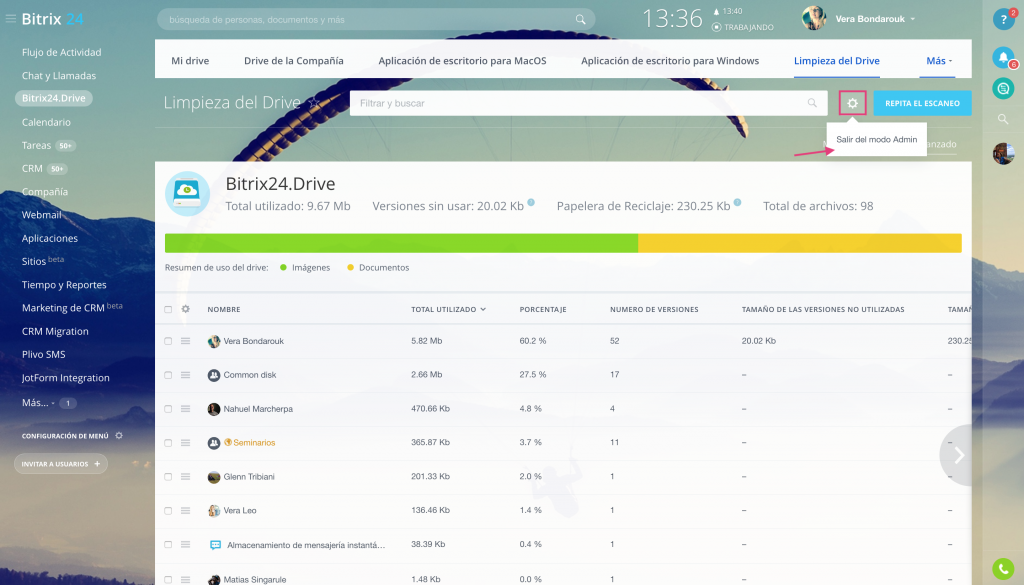Click the settings gear next to Filtrar y buscar
The width and height of the screenshot is (1024, 585).
tap(852, 103)
